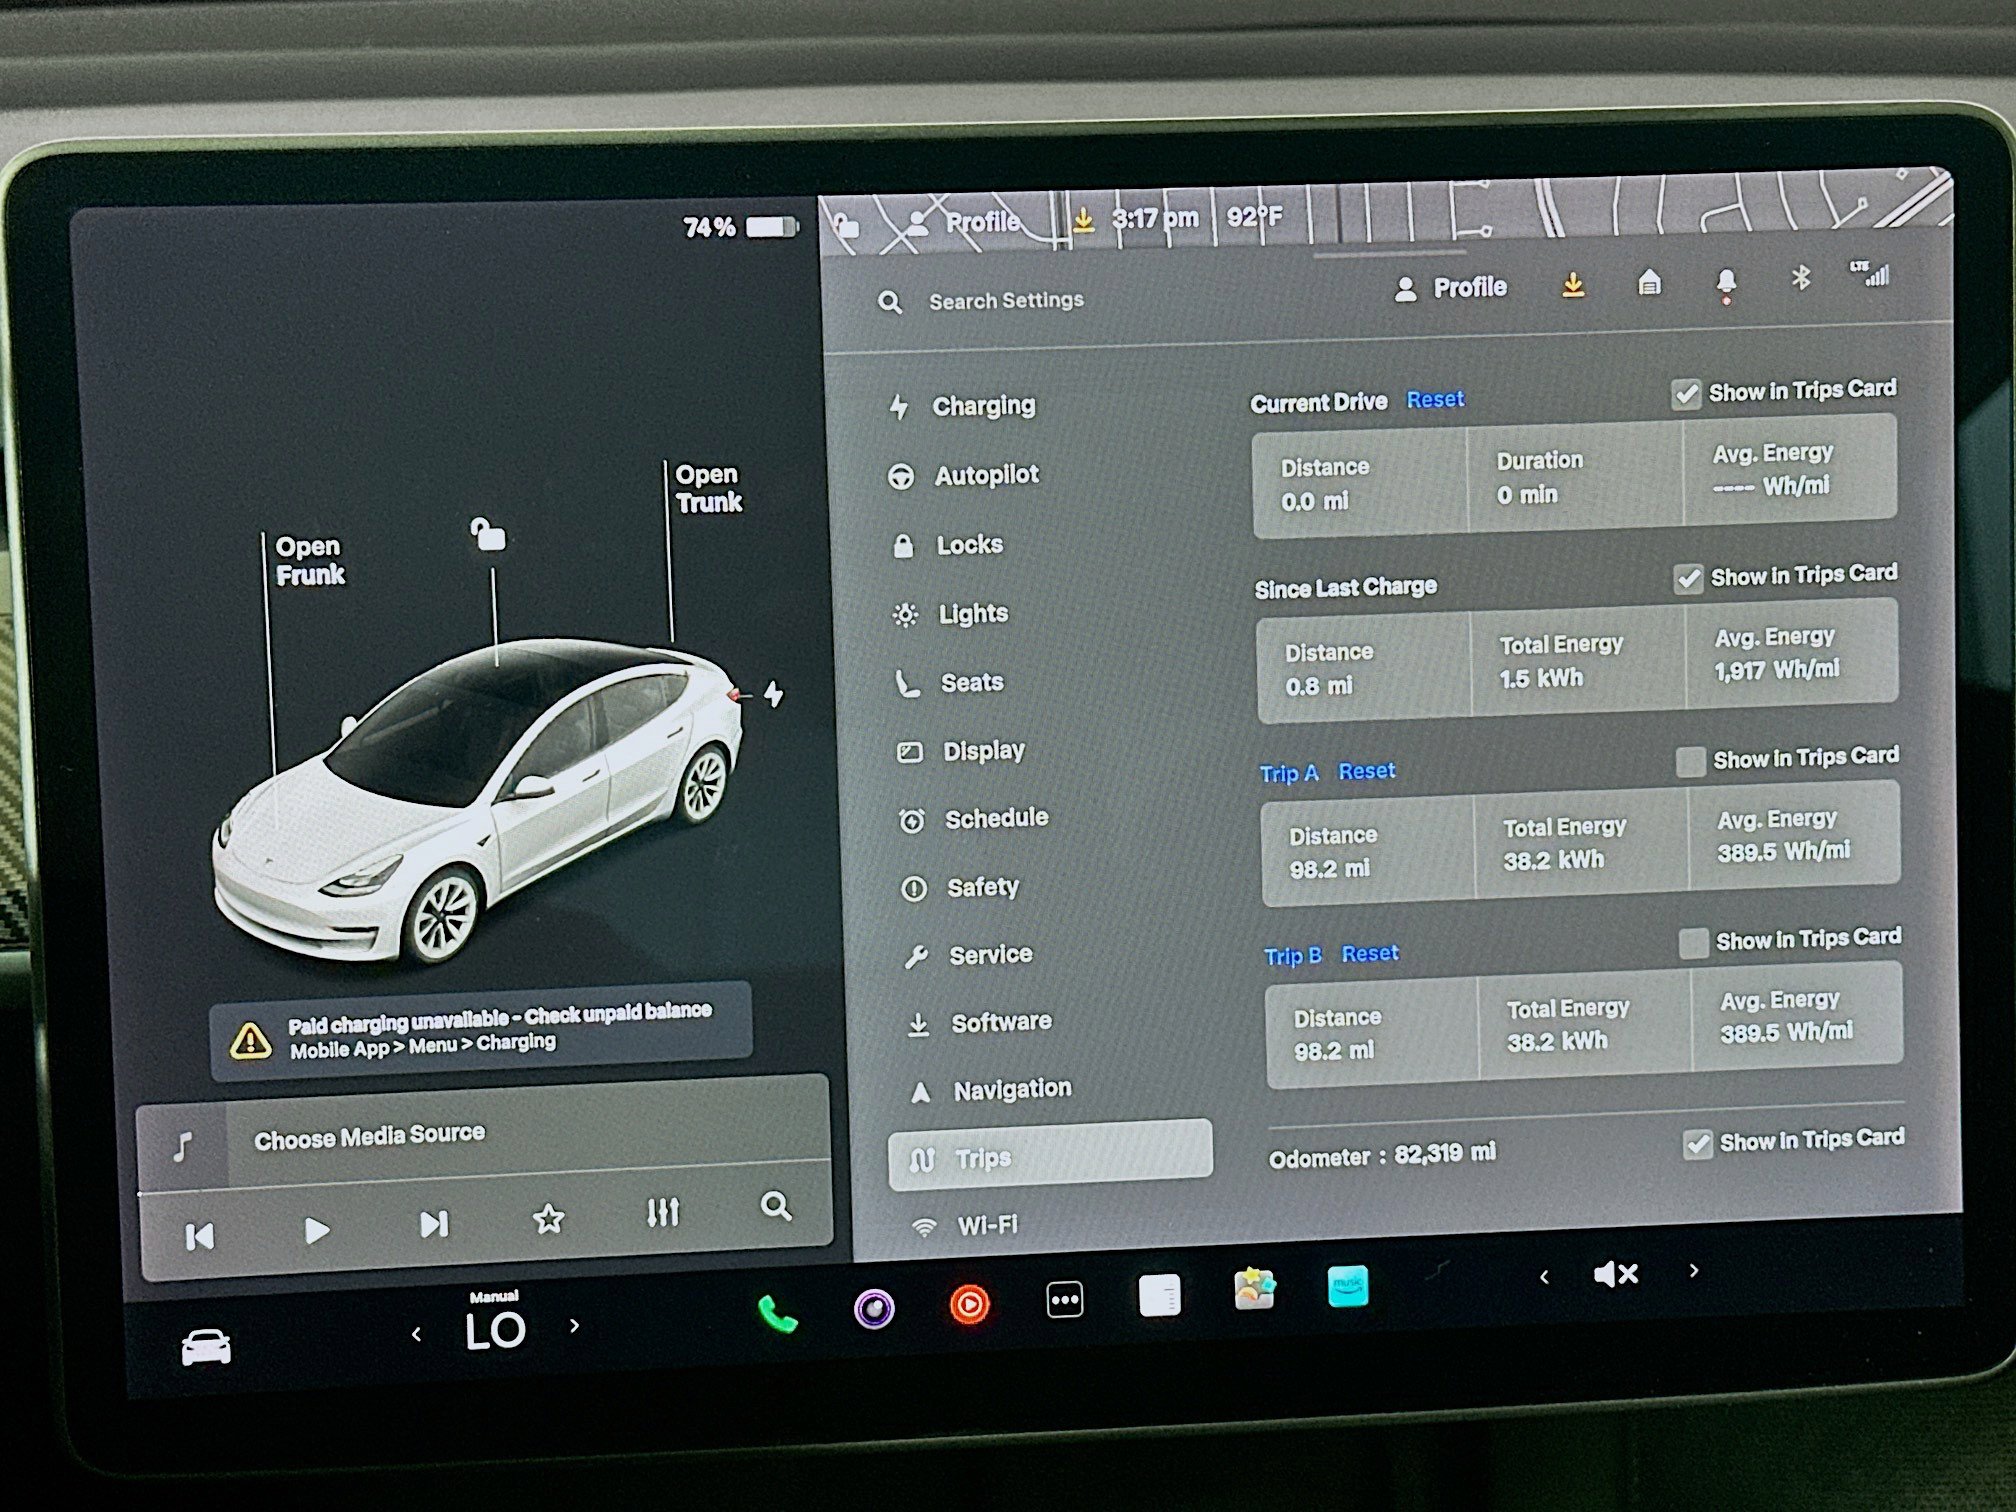Tap the LO temperature setting

click(x=495, y=1331)
